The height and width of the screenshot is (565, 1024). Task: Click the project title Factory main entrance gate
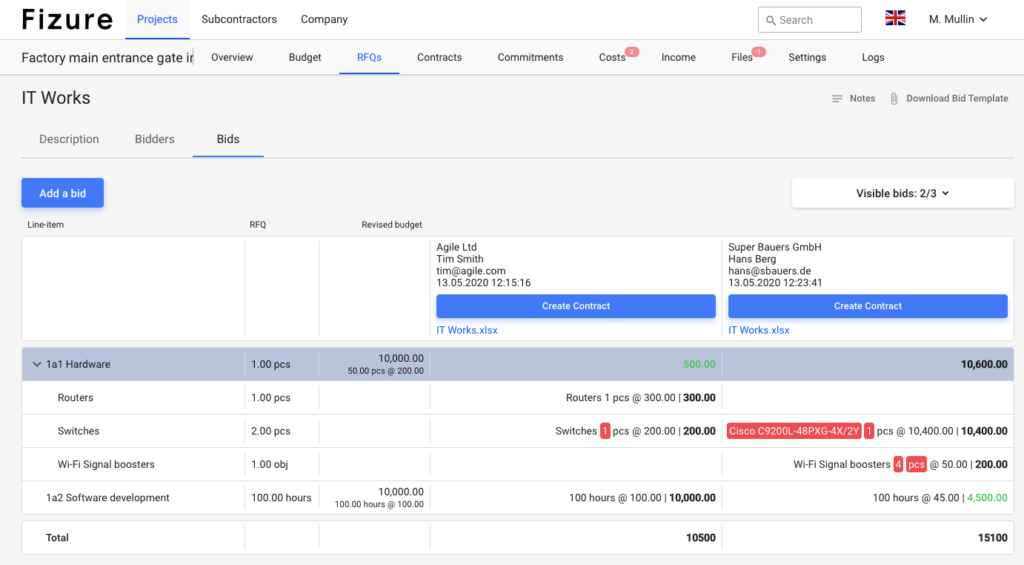coord(108,57)
